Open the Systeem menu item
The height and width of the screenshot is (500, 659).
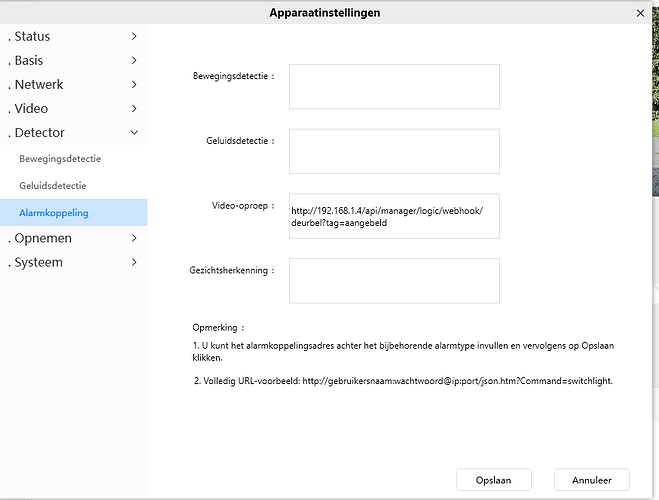[38, 263]
